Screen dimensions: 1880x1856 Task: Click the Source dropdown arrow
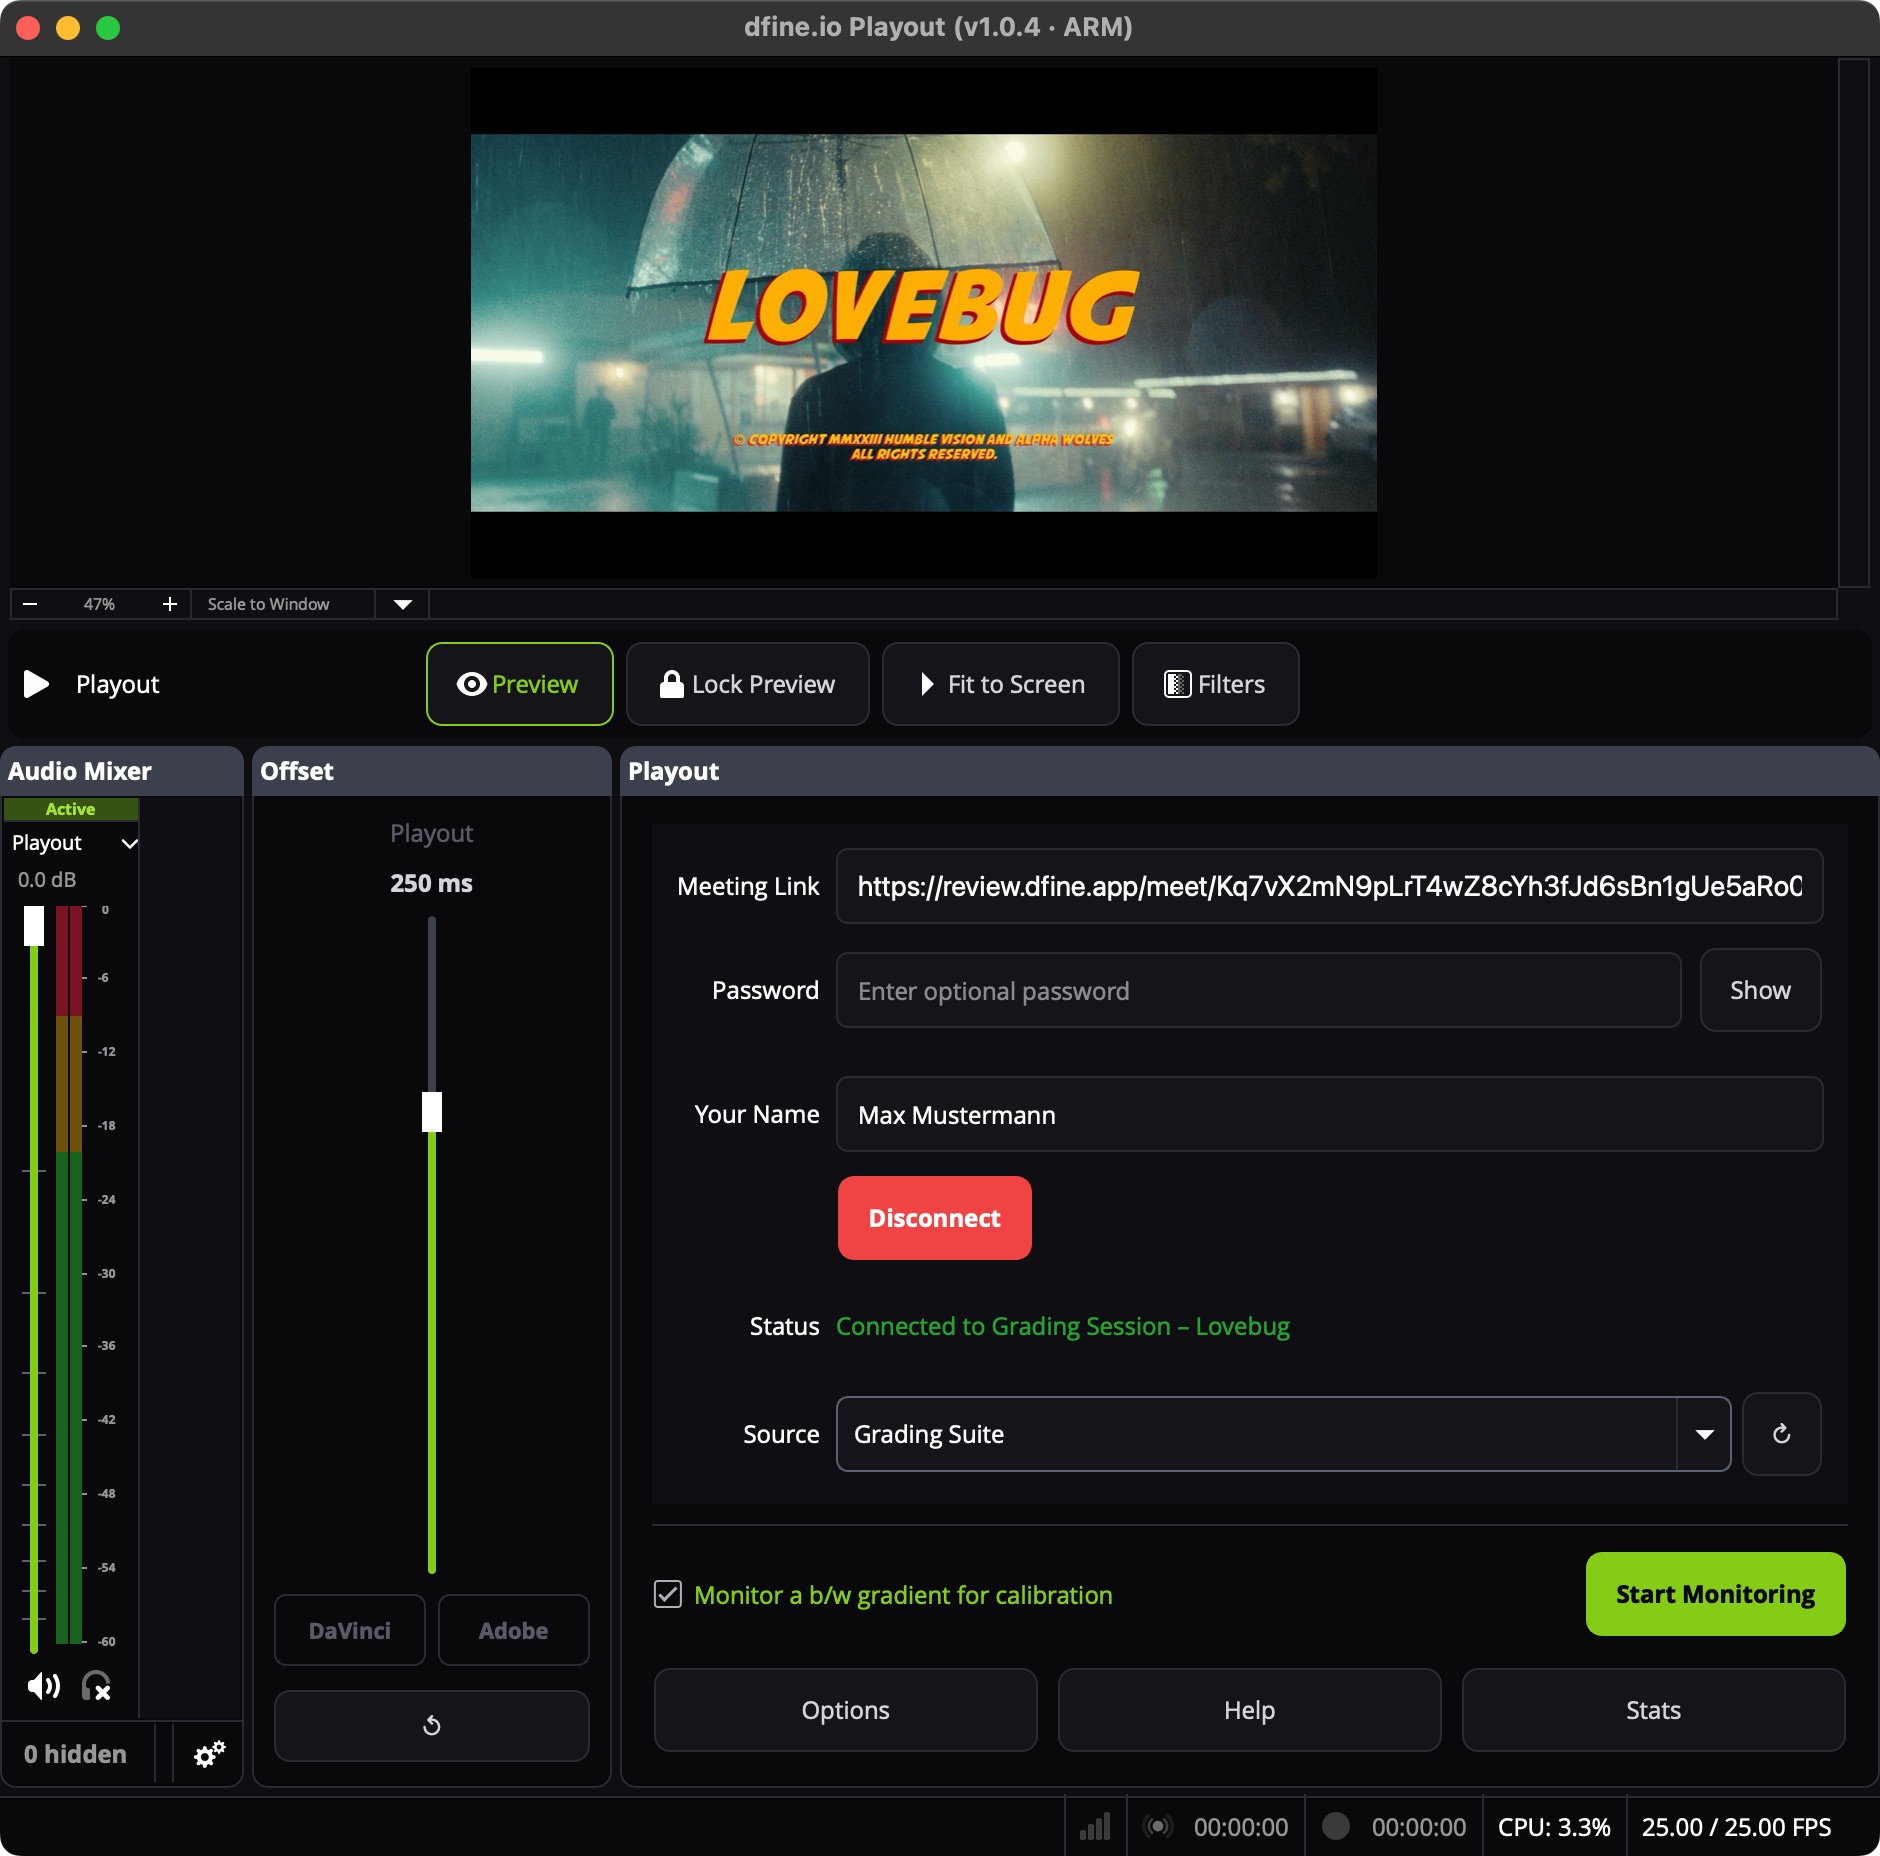point(1704,1434)
